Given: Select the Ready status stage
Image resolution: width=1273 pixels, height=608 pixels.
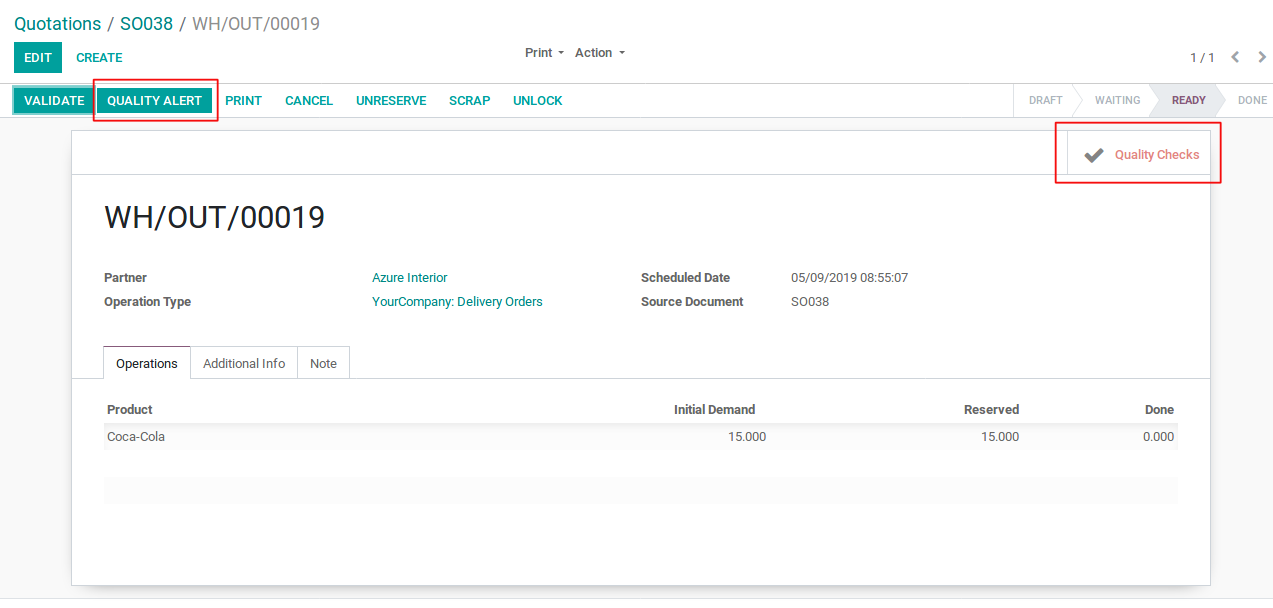Looking at the screenshot, I should pyautogui.click(x=1189, y=100).
